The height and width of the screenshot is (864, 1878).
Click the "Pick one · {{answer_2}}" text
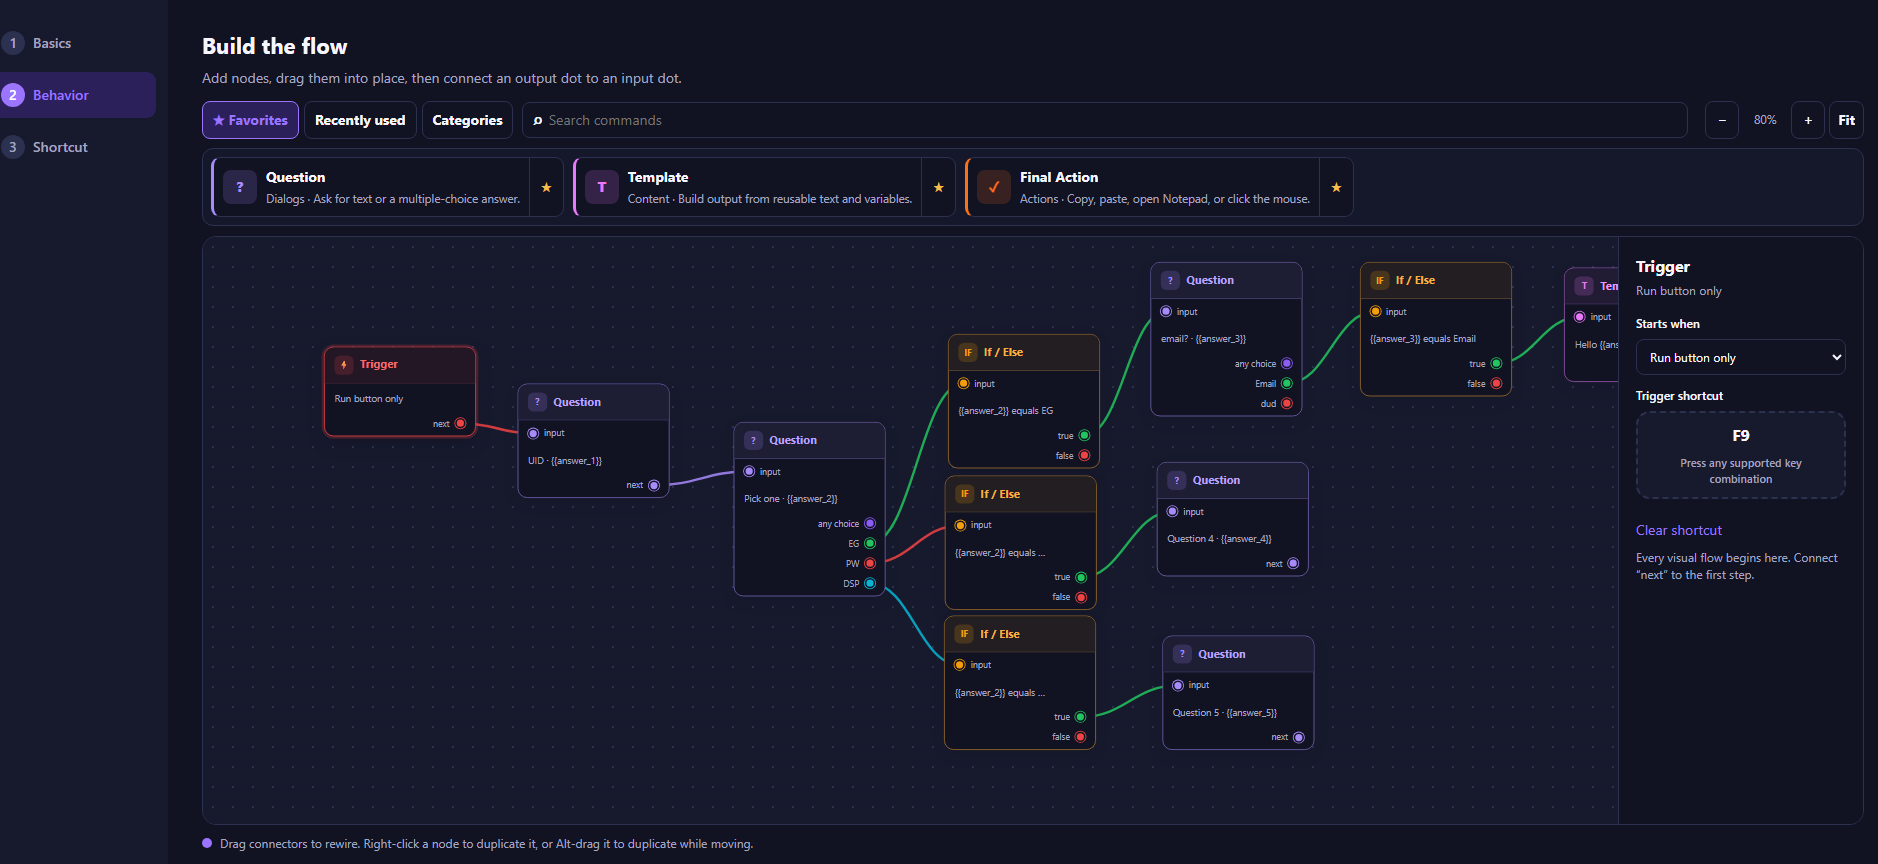pos(791,499)
